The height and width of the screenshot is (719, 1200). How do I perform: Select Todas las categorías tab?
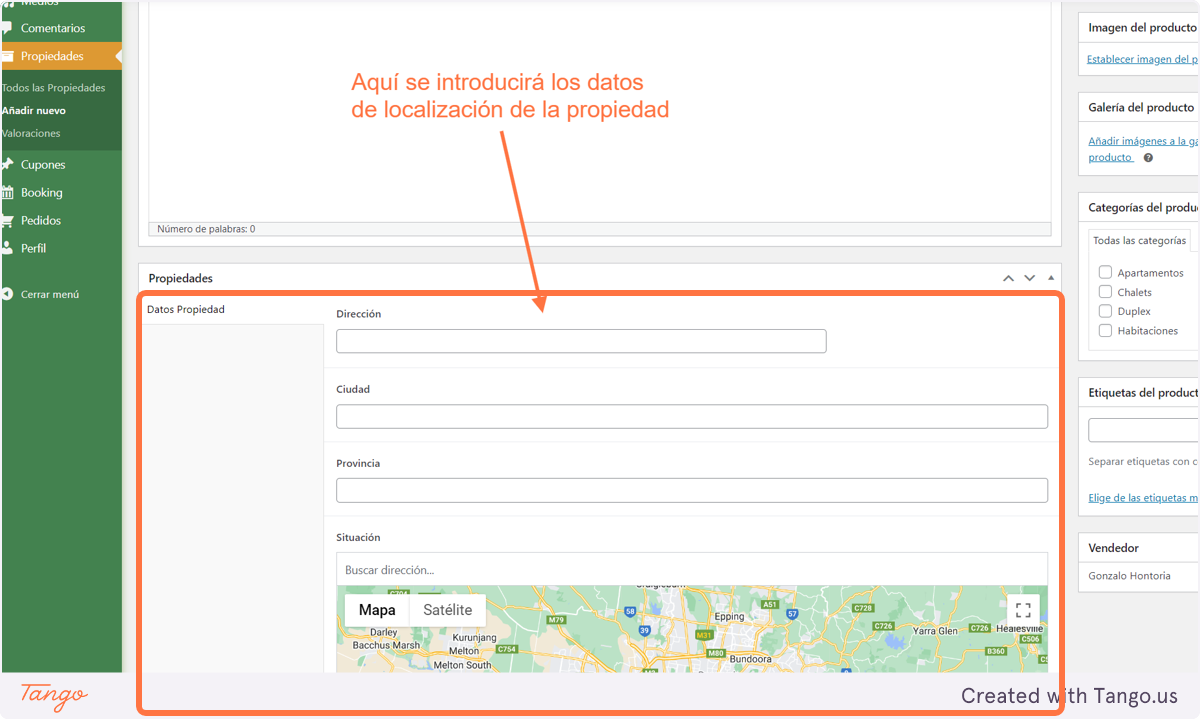click(x=1139, y=241)
